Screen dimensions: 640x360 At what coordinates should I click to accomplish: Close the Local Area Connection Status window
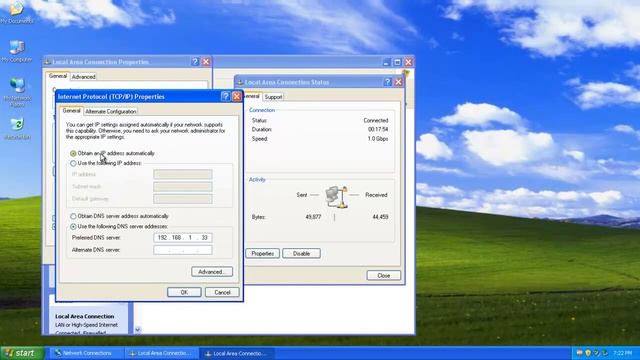tap(398, 82)
